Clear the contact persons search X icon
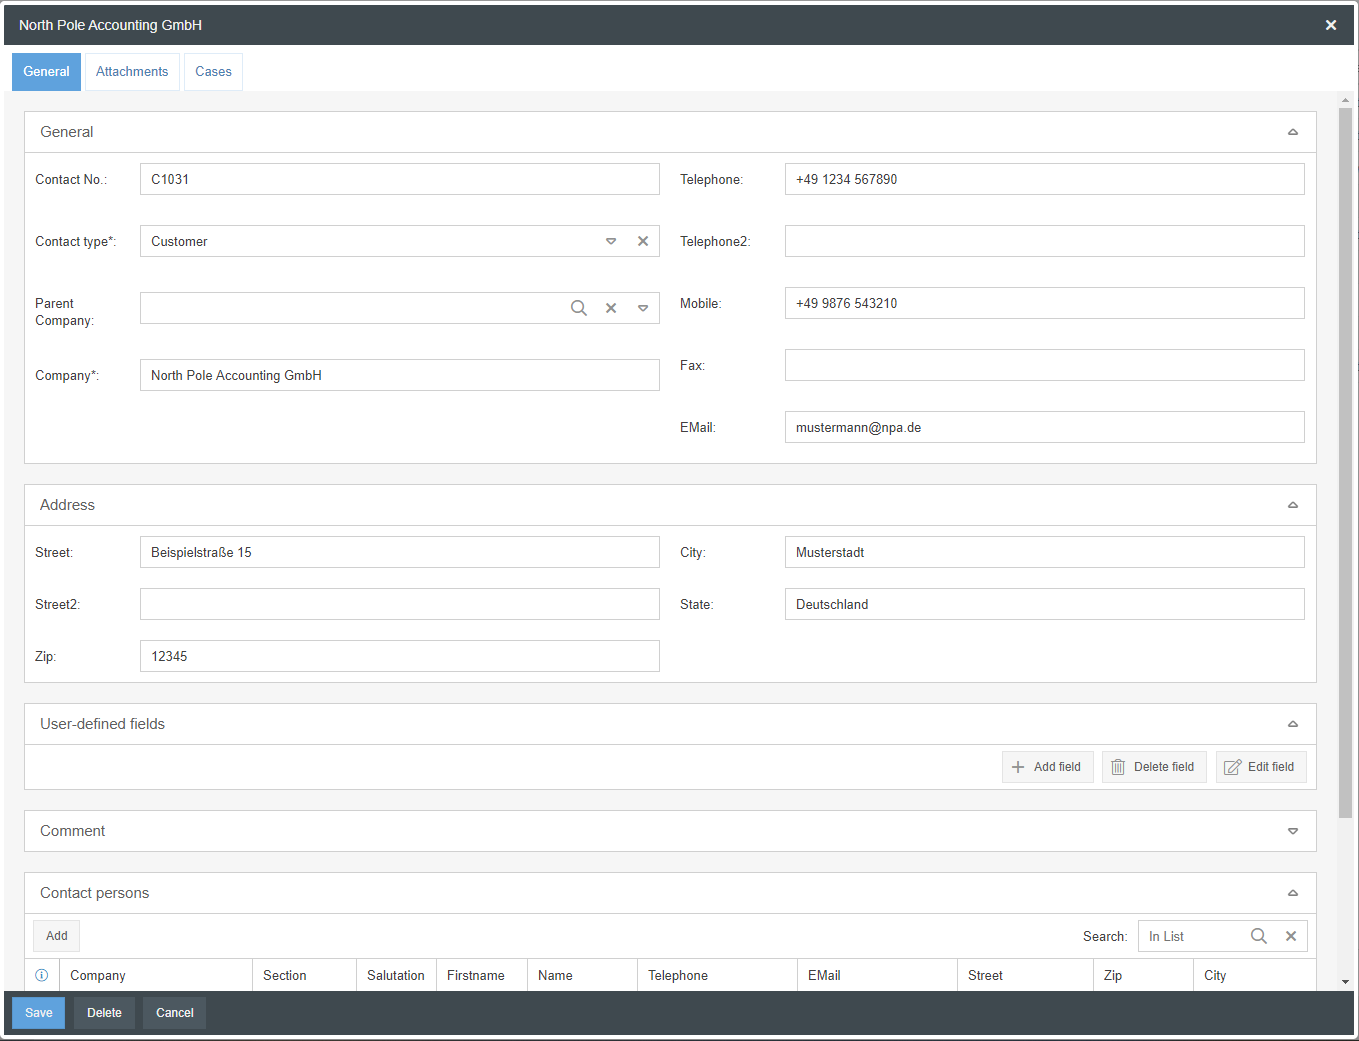This screenshot has width=1359, height=1041. [x=1291, y=936]
